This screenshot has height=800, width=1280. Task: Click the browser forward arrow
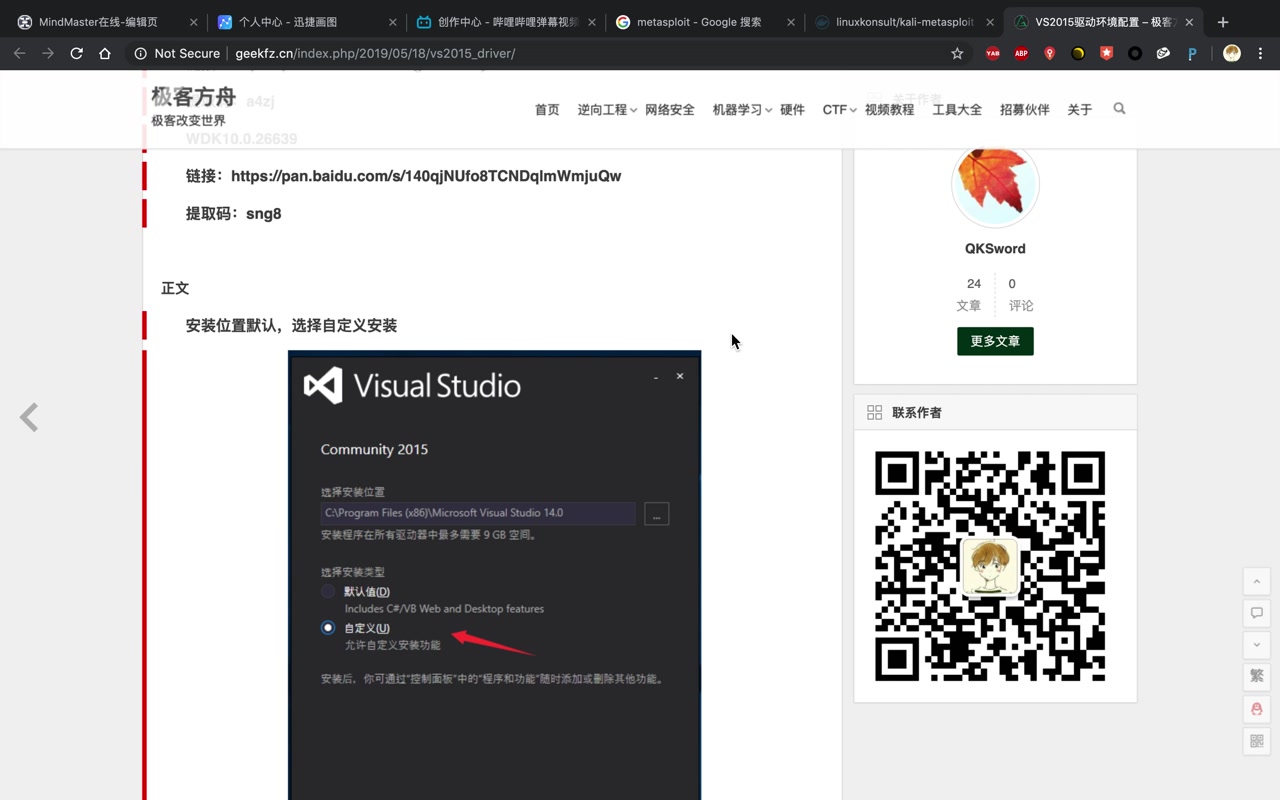[x=47, y=53]
